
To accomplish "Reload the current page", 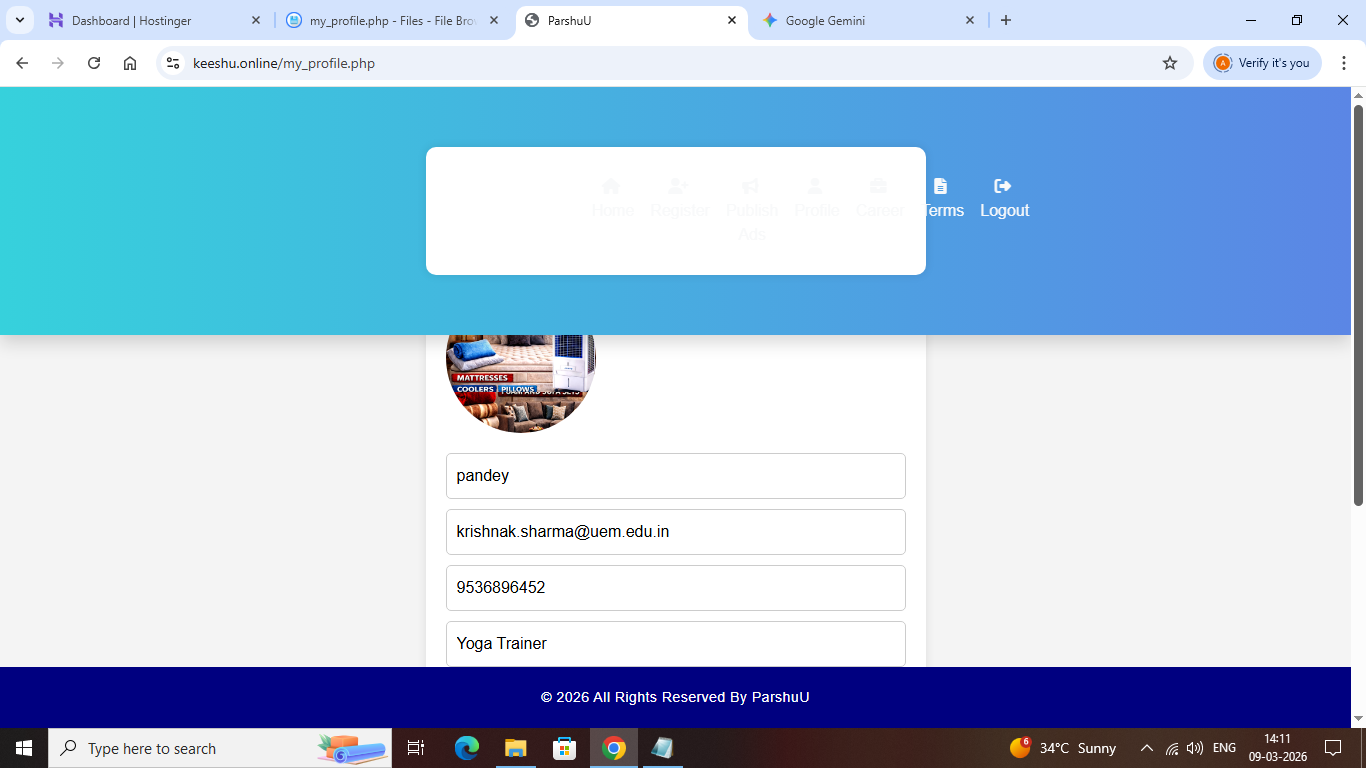I will pos(94,63).
